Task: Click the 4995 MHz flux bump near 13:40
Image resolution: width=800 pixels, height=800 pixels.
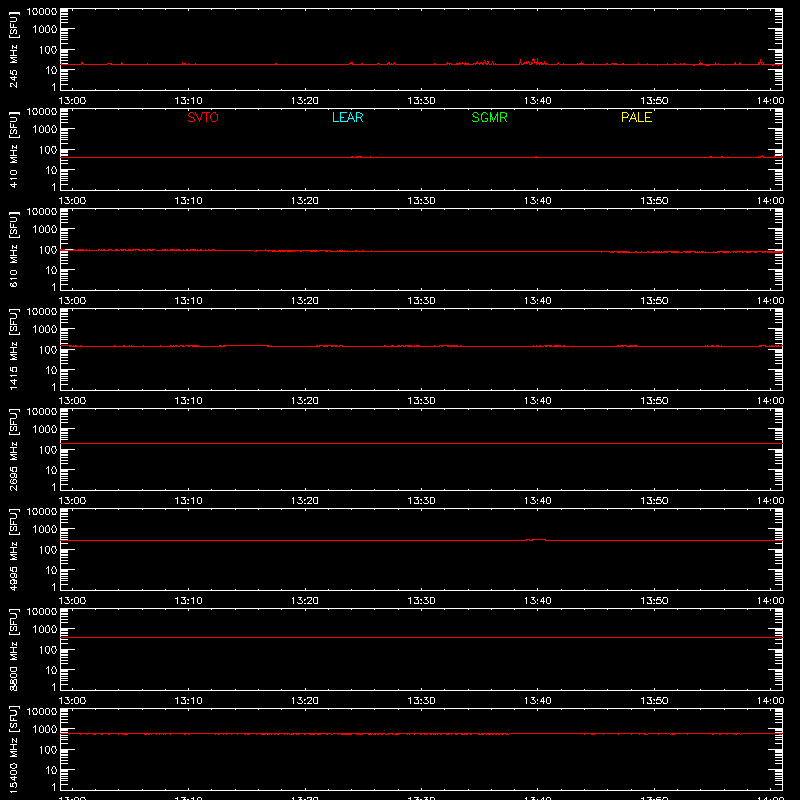Action: coord(536,540)
